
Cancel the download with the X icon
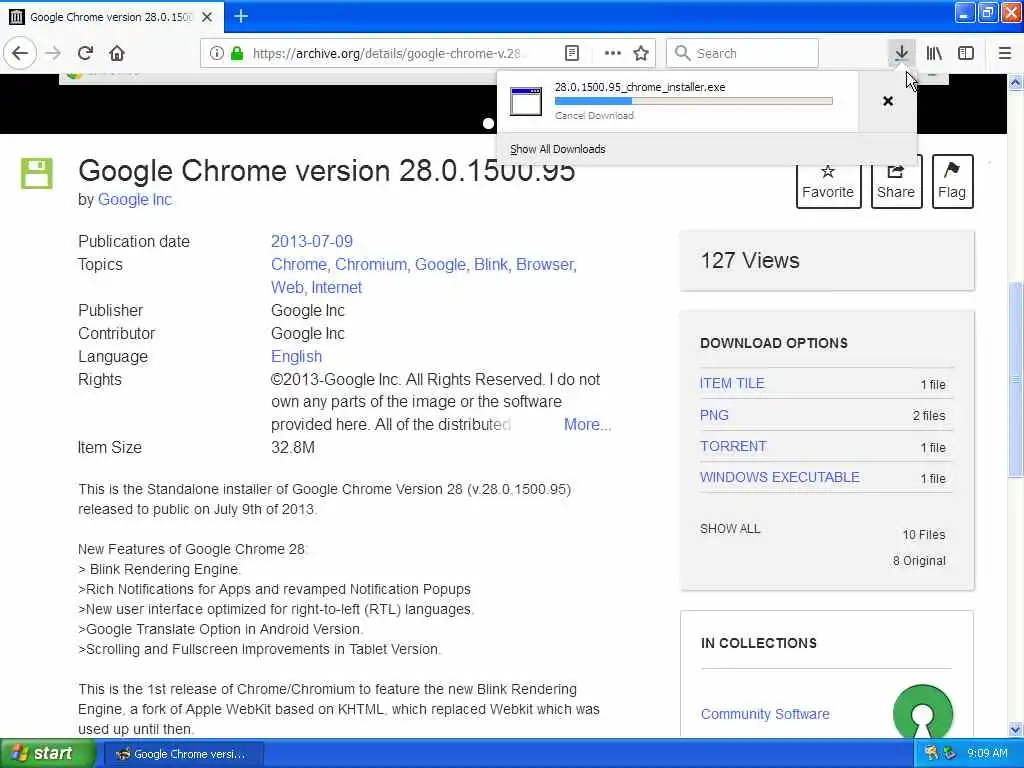888,101
